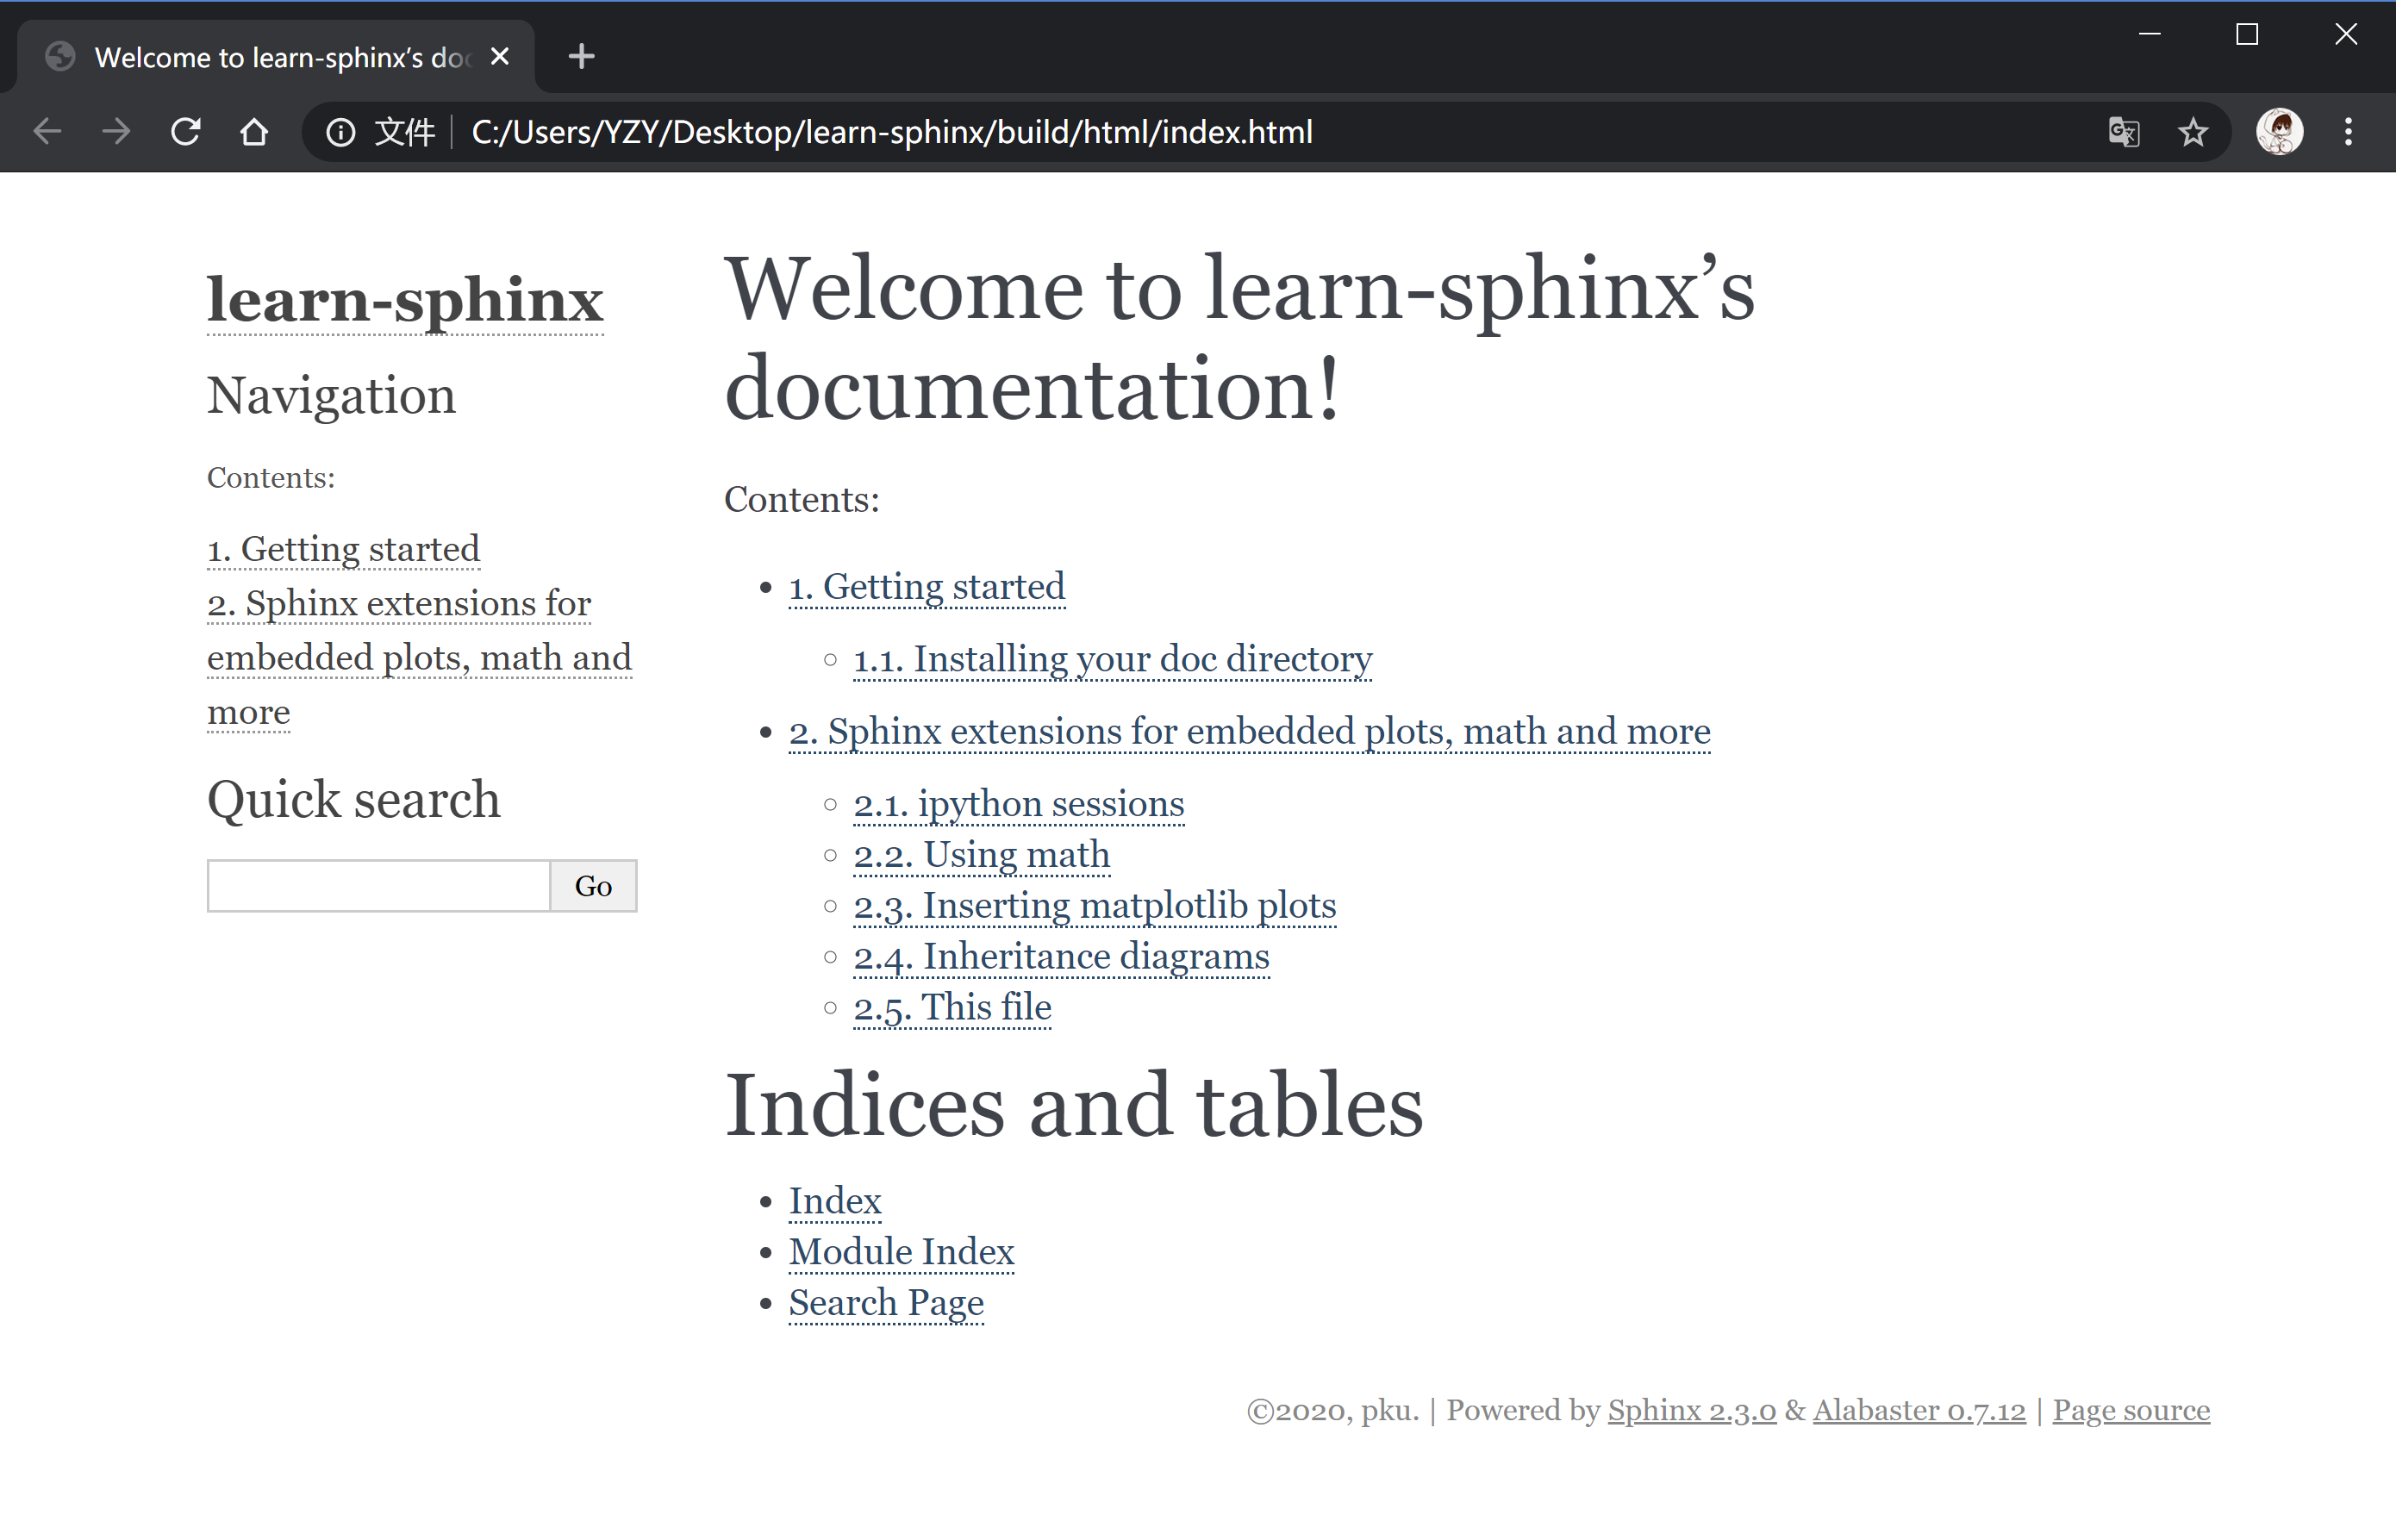The image size is (2396, 1540).
Task: Open the Search Page link
Action: click(886, 1302)
